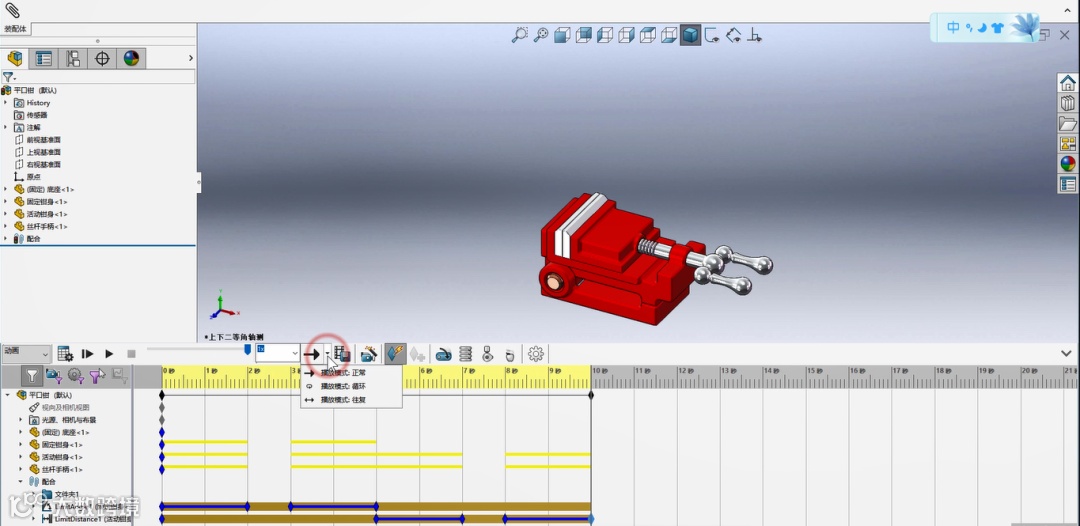Click the Stop playback button
Viewport: 1080px width, 526px height.
tap(131, 354)
